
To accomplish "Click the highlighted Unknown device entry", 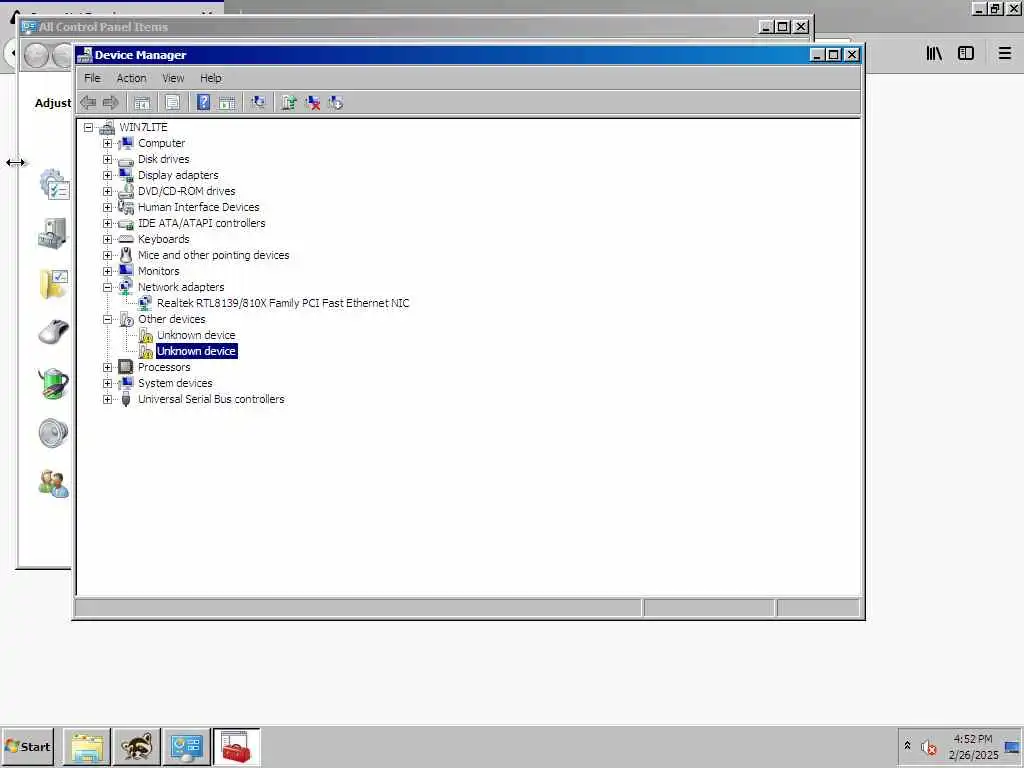I will point(196,351).
